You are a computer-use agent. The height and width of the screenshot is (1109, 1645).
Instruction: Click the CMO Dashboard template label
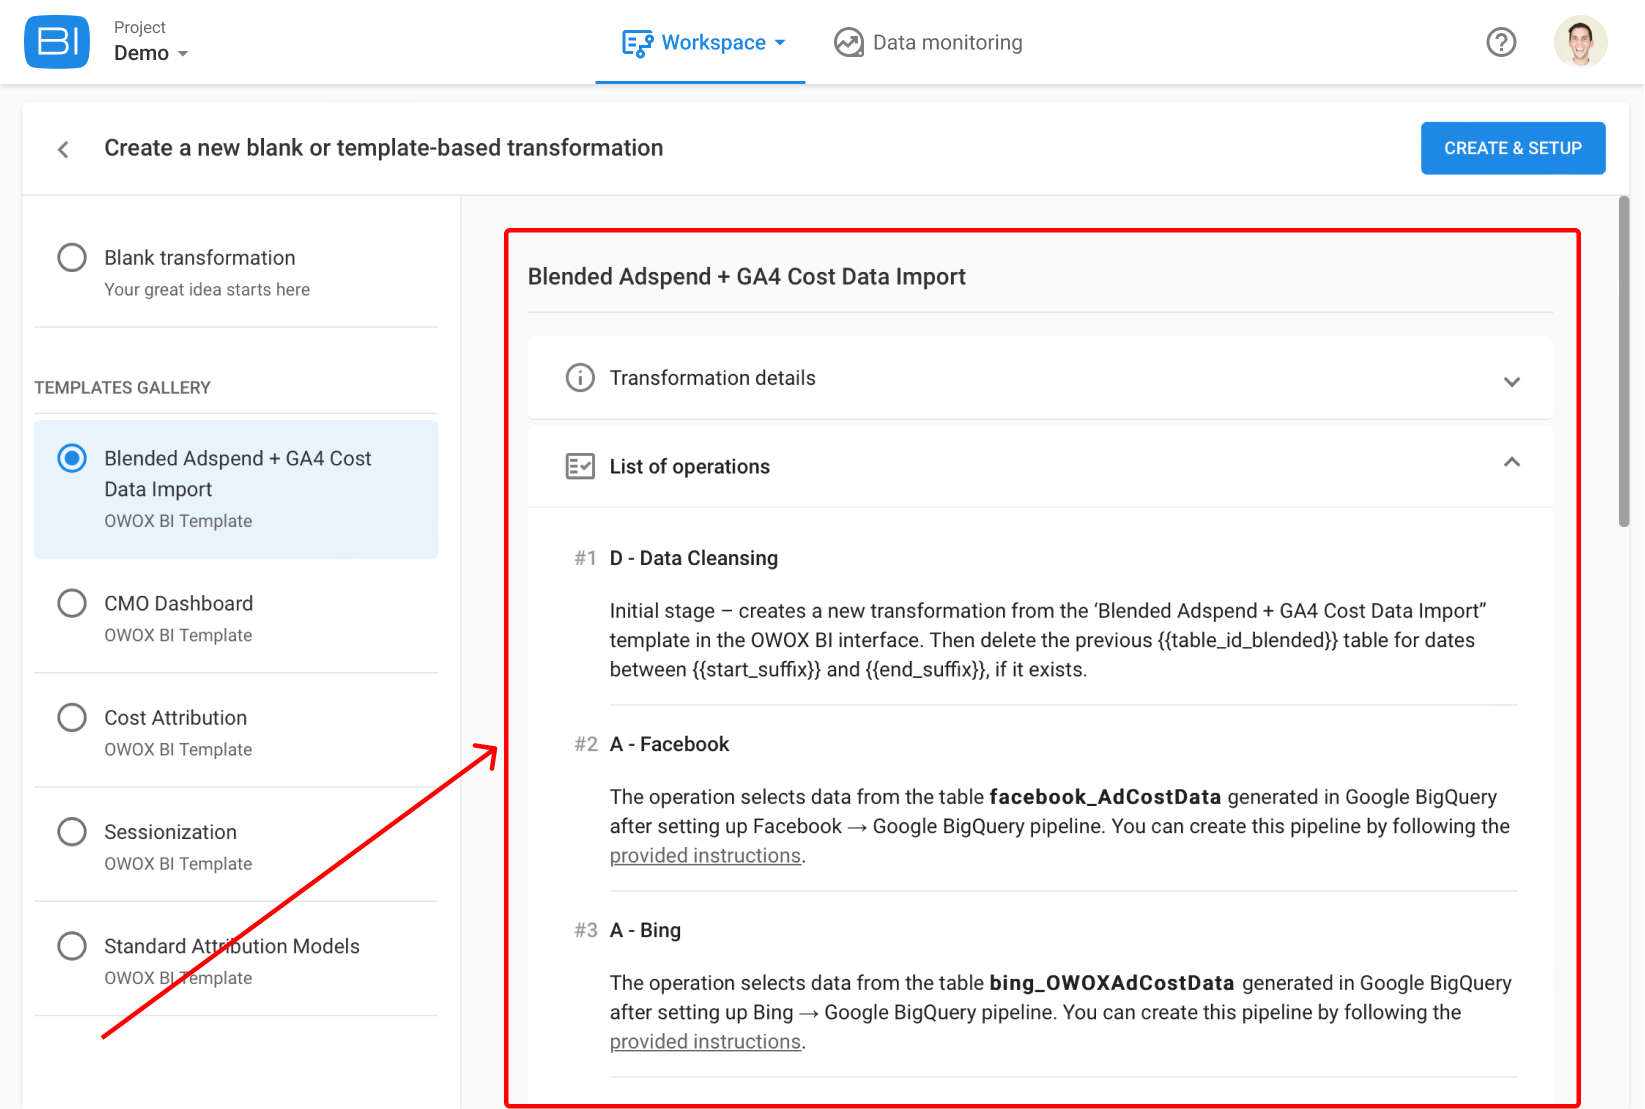179,604
